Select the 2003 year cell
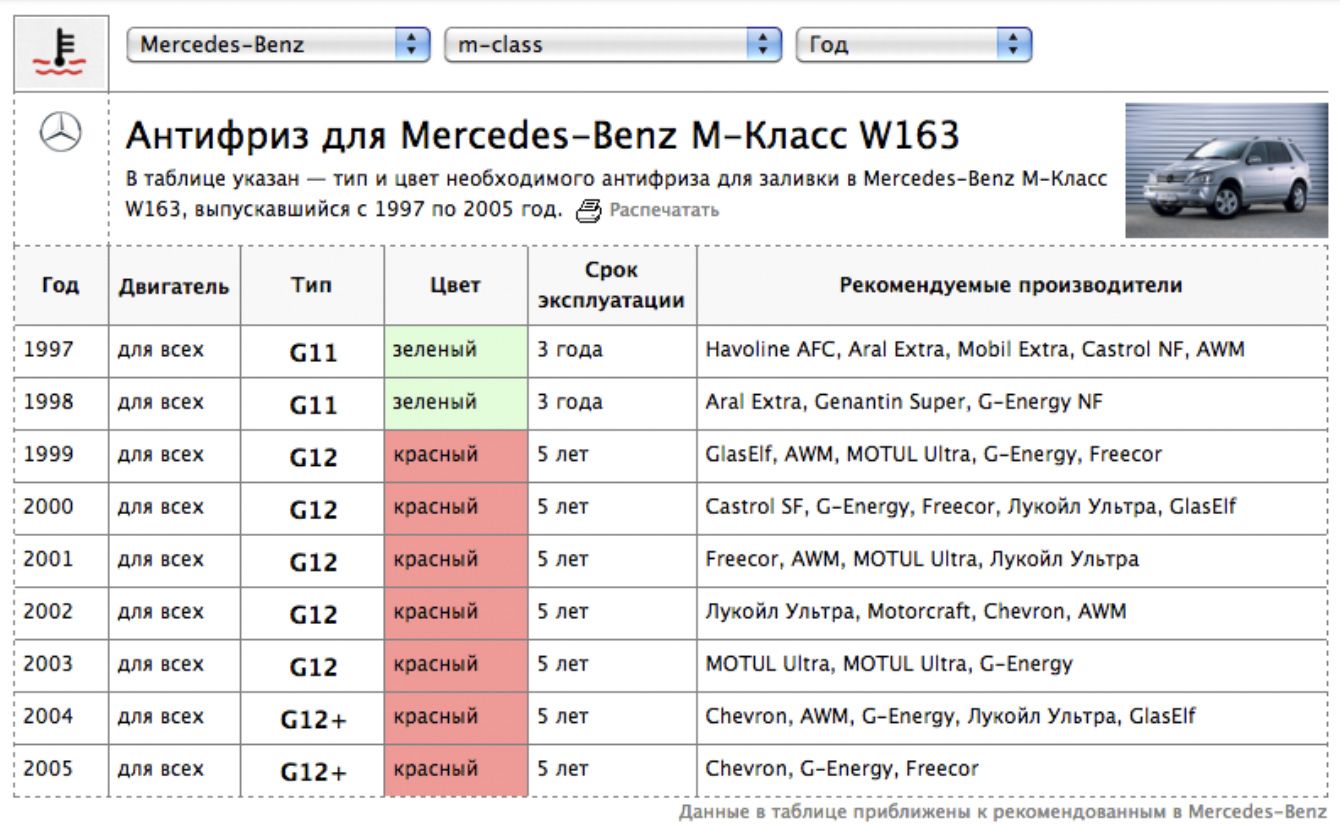1340x830 pixels. 61,664
